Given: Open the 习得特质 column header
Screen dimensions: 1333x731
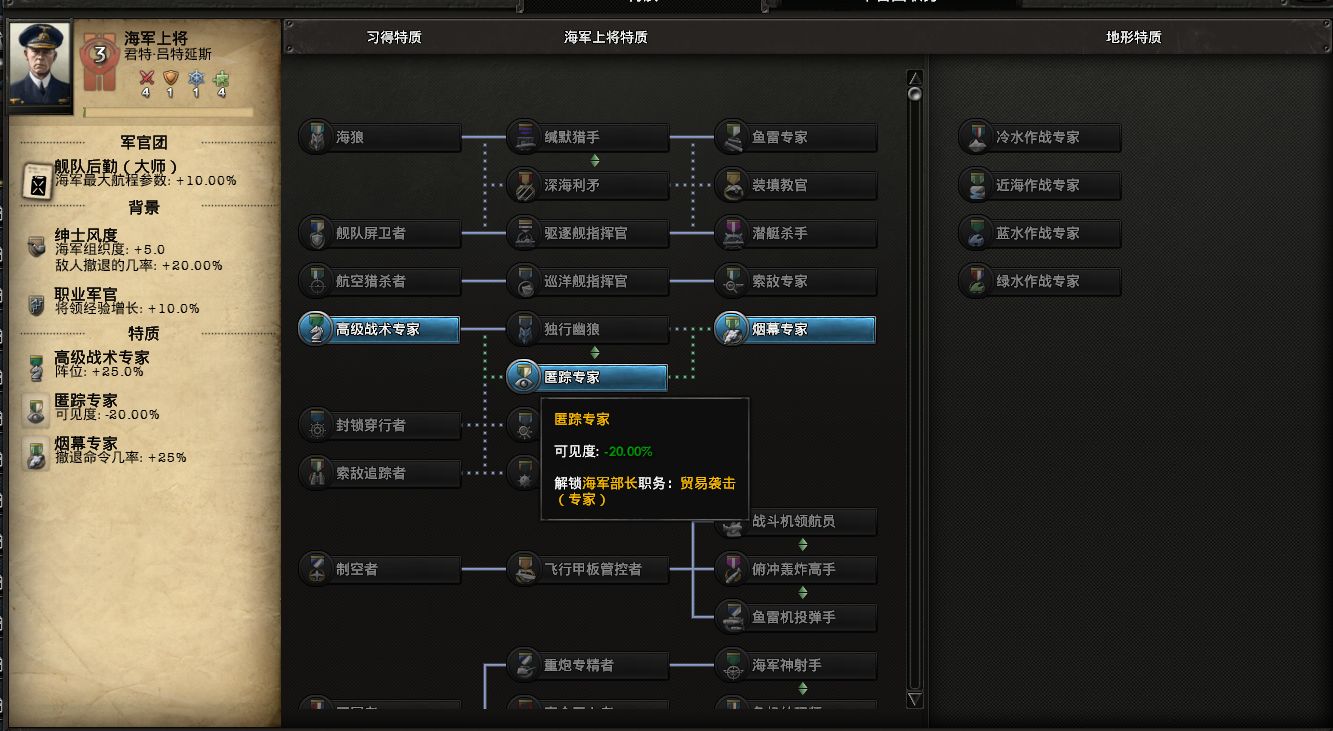Looking at the screenshot, I should point(393,38).
